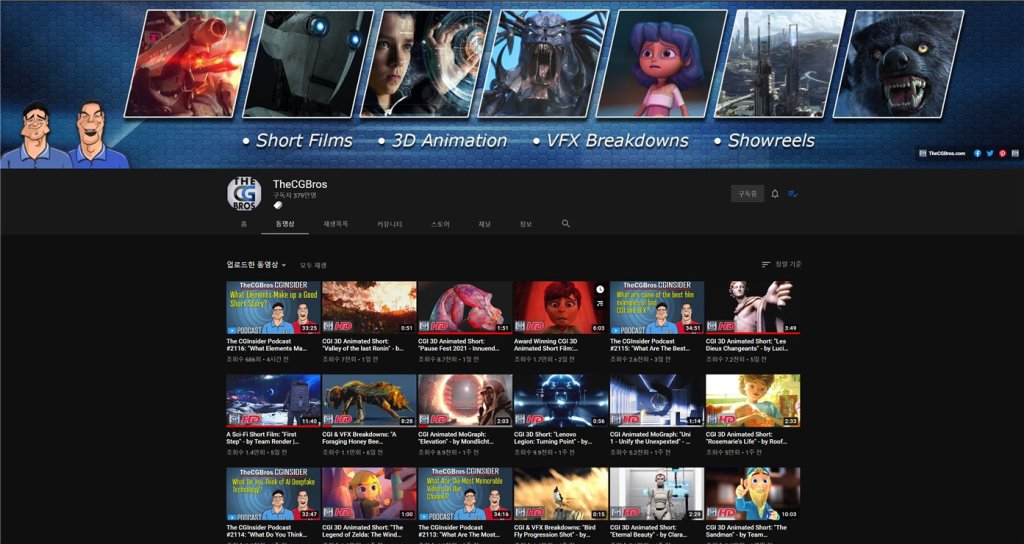Play the Les Dieux Changeants statue thumbnail
Image resolution: width=1024 pixels, height=544 pixels.
753,308
